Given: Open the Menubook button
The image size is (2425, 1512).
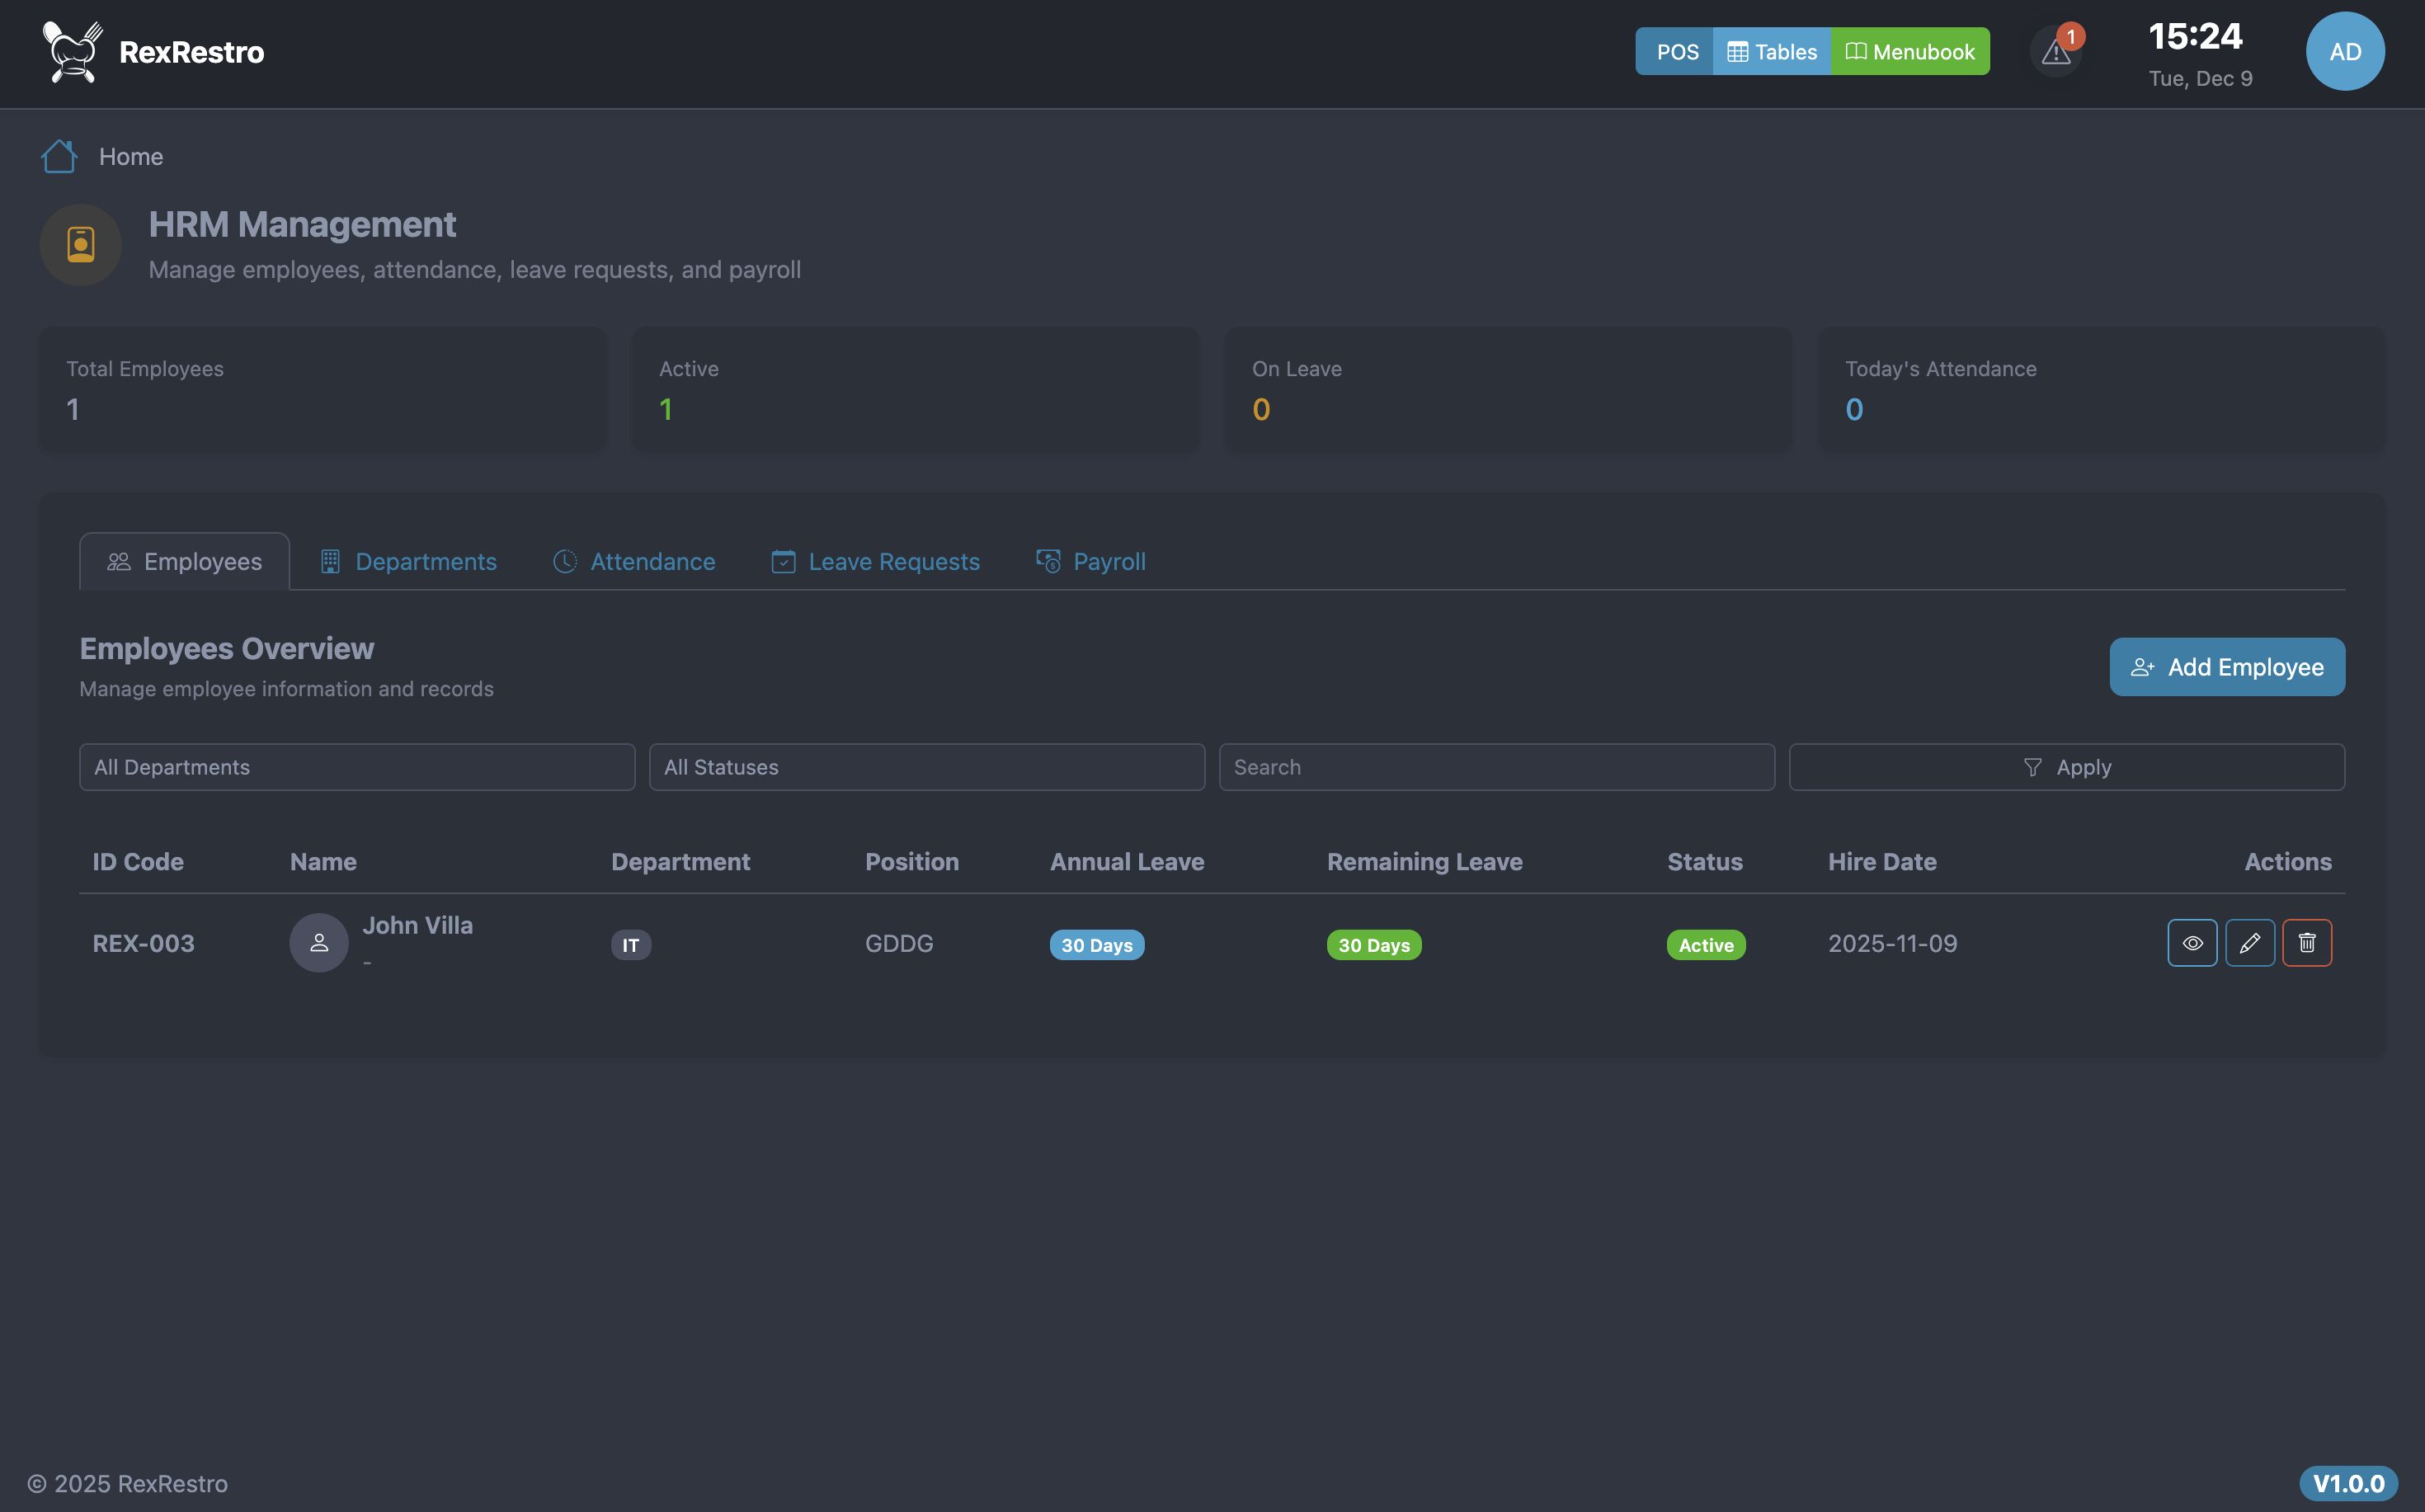Looking at the screenshot, I should [x=1910, y=52].
